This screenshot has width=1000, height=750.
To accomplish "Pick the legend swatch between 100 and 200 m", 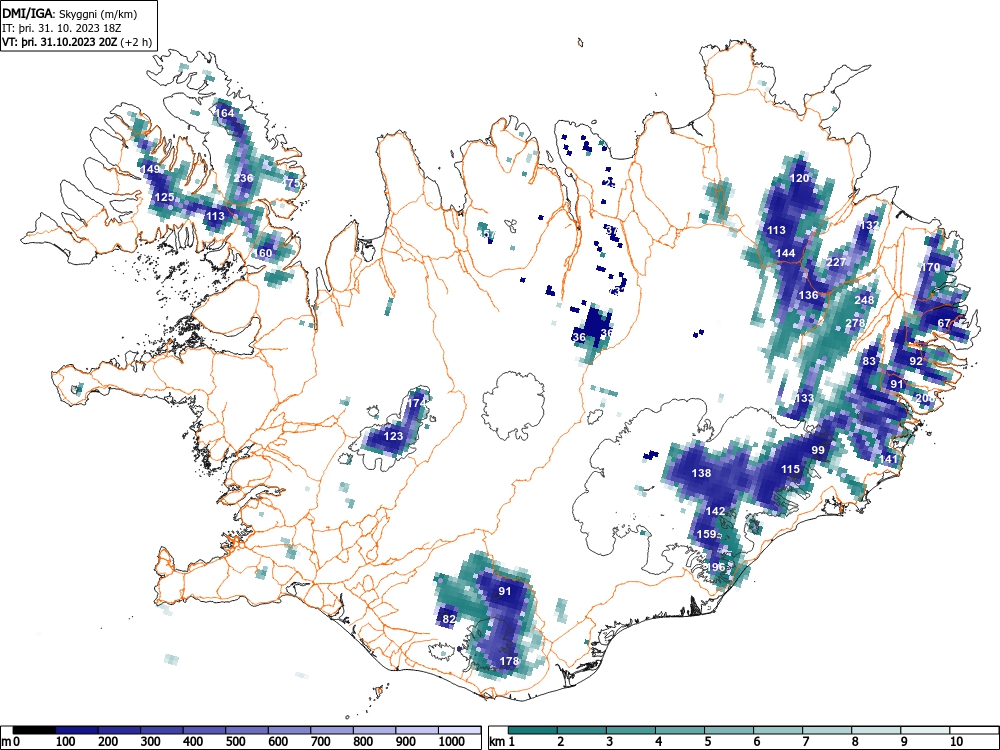I will 77,730.
